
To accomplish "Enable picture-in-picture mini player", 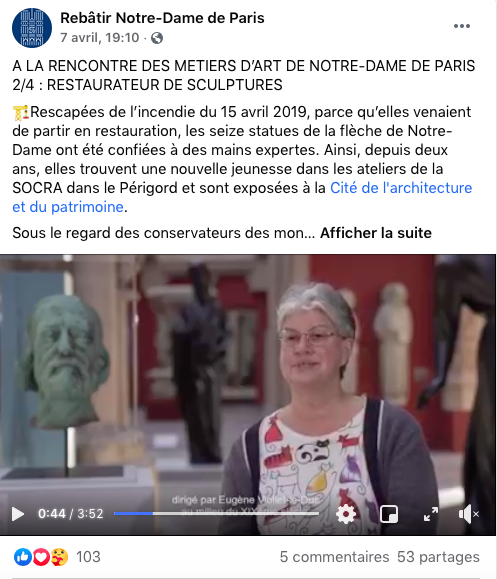I will (x=389, y=514).
